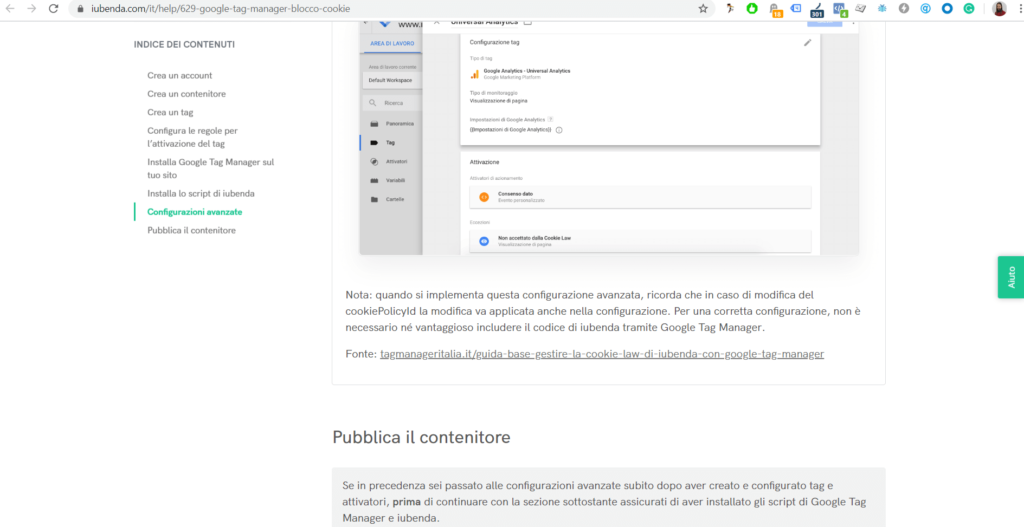The image size is (1024, 527).
Task: Open the green thumbs-up extension
Action: click(x=752, y=8)
